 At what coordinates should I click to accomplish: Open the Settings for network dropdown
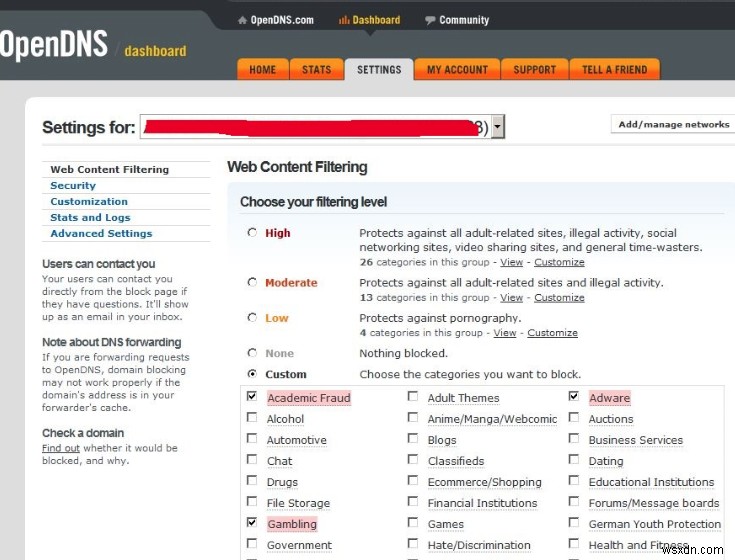click(498, 127)
